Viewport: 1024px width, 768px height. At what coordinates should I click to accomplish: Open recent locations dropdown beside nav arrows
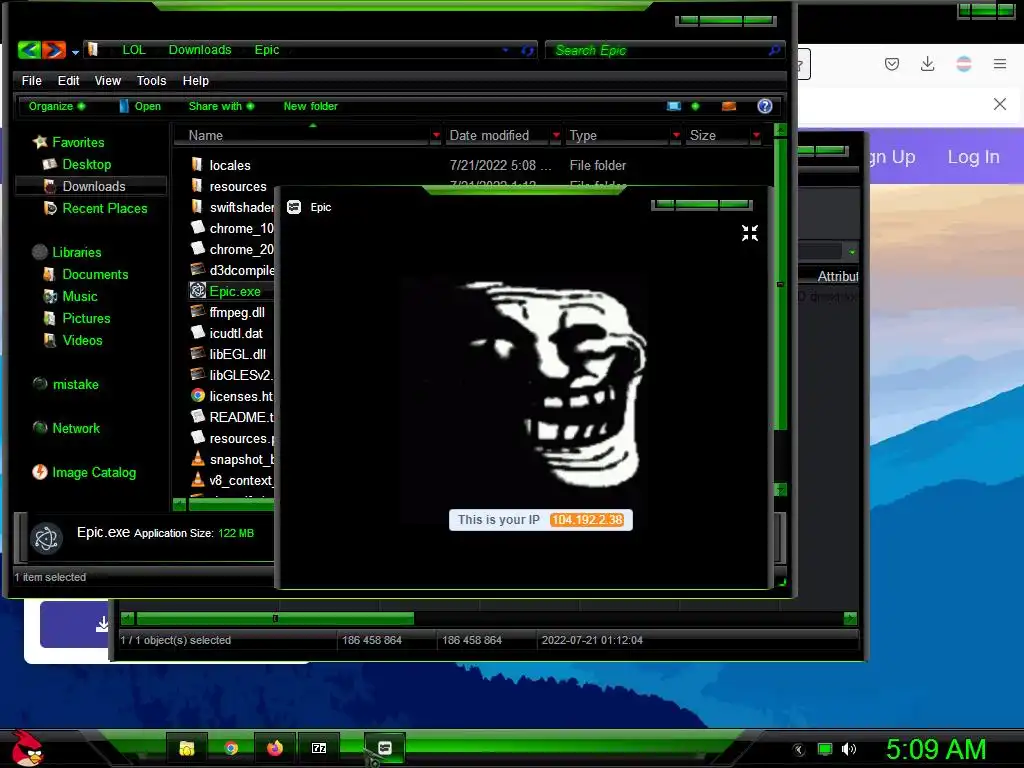pyautogui.click(x=76, y=52)
